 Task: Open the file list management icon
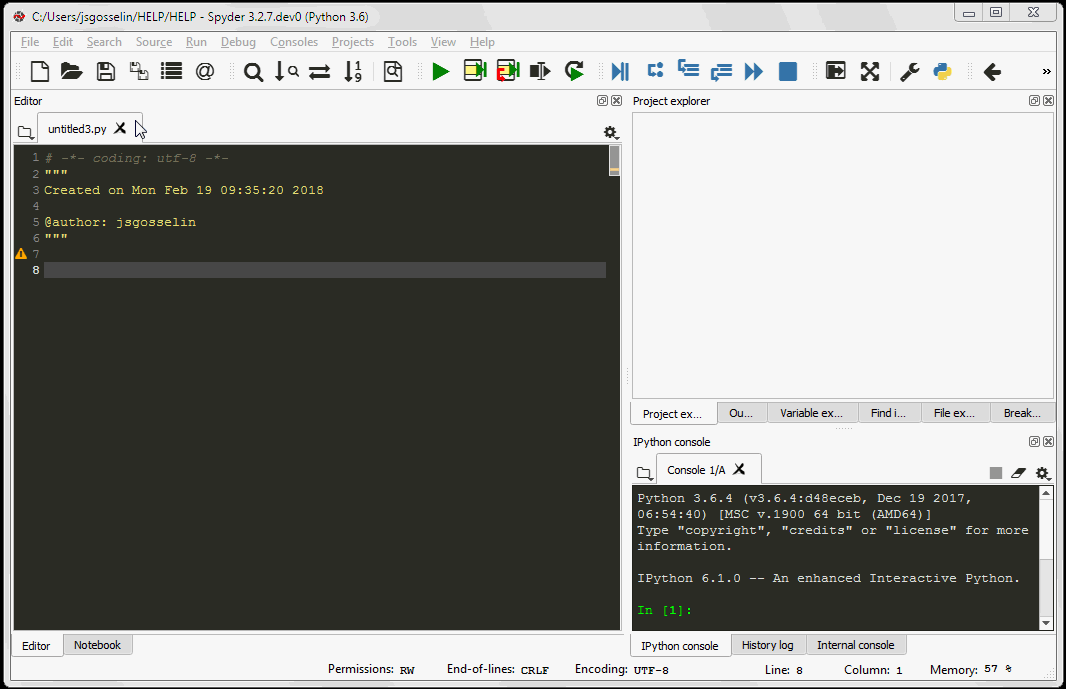tap(171, 71)
